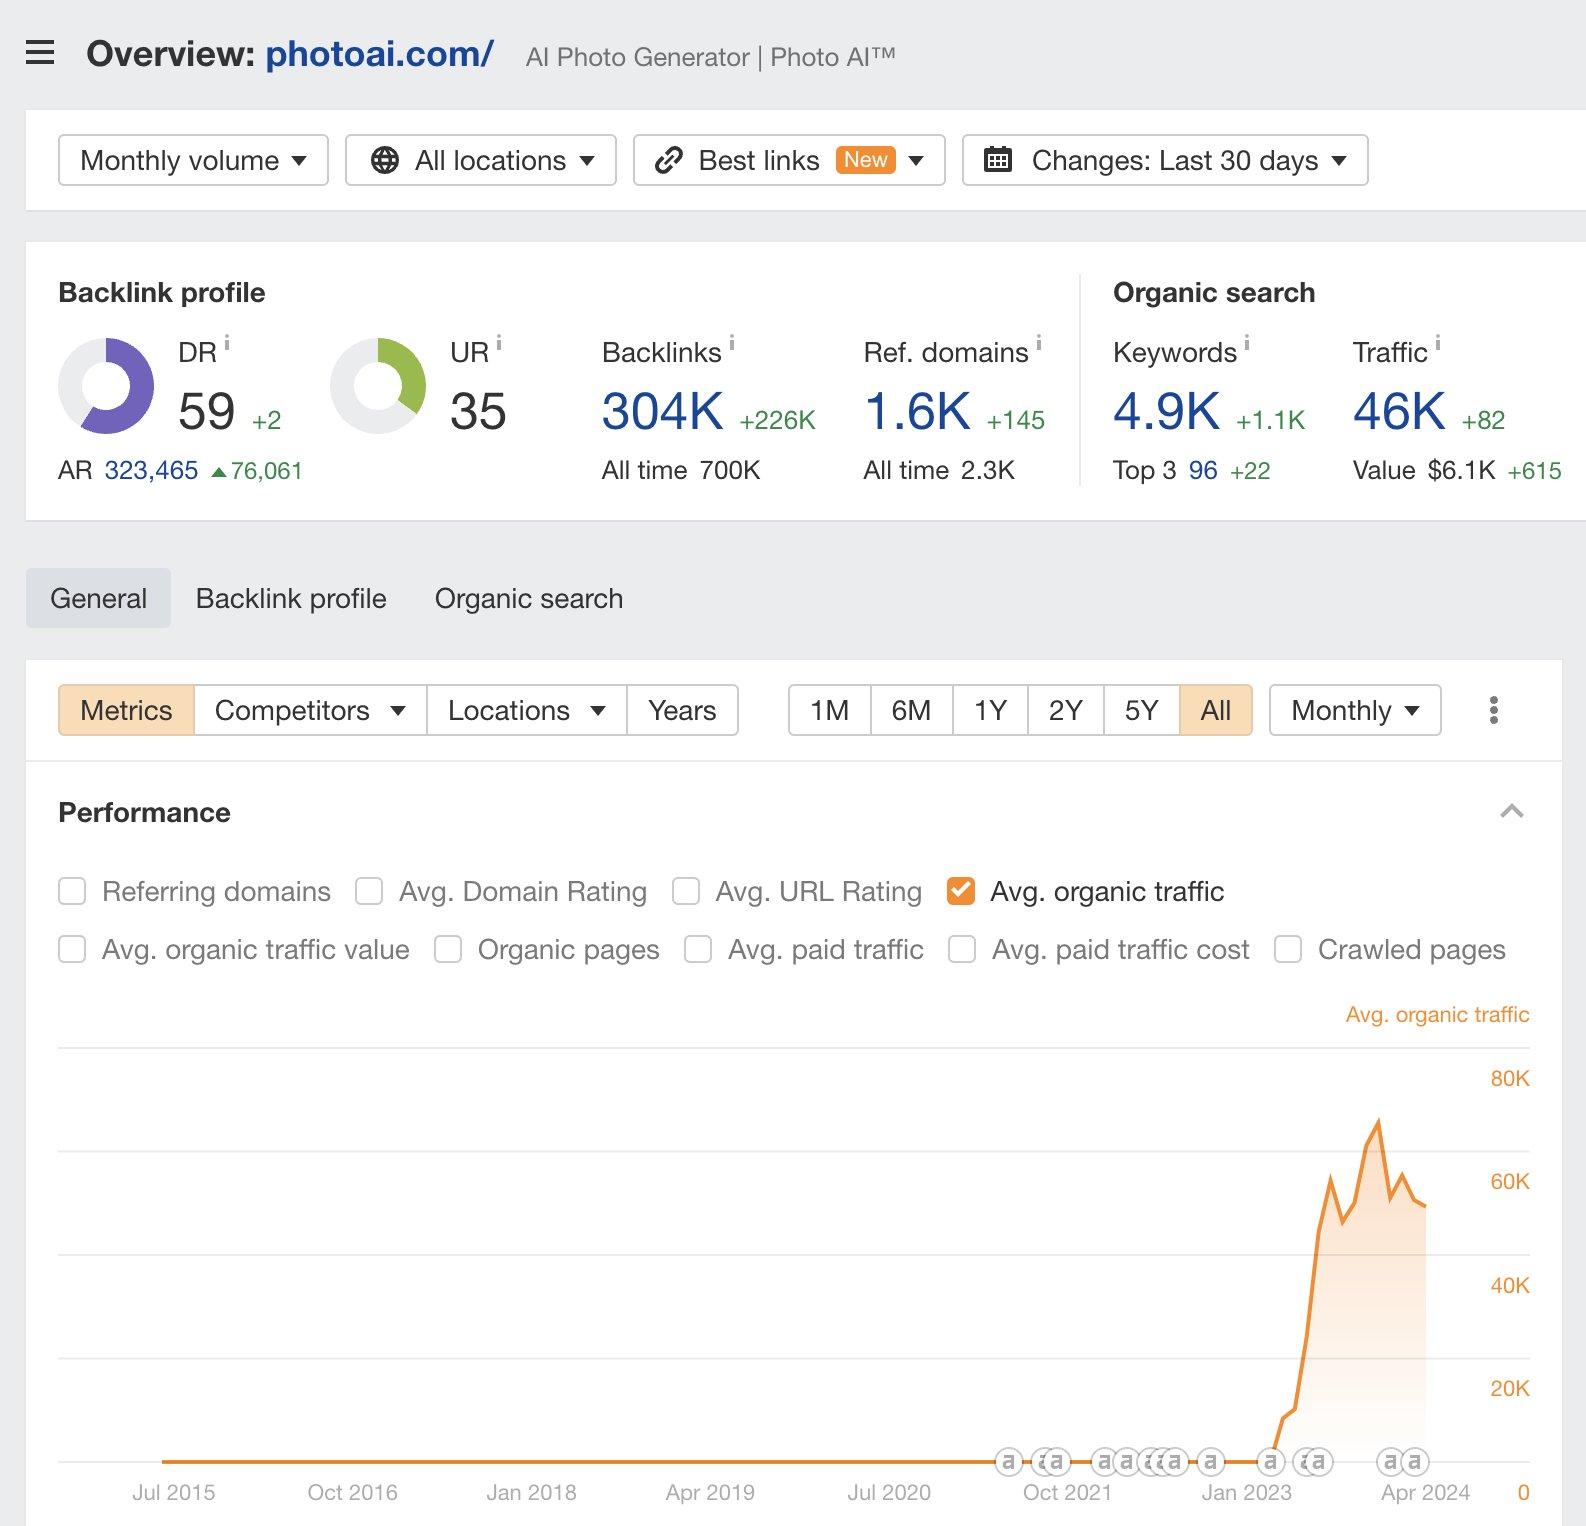The image size is (1586, 1526).
Task: Enable the Referring domains checkbox
Action: coord(72,891)
